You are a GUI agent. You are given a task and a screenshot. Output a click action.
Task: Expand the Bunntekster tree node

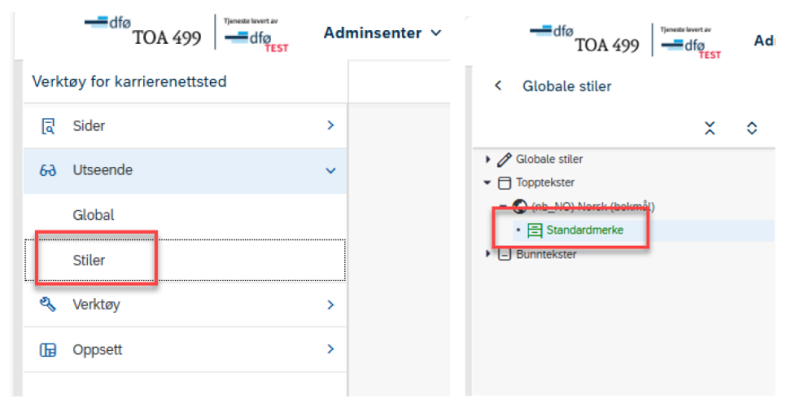coord(488,253)
